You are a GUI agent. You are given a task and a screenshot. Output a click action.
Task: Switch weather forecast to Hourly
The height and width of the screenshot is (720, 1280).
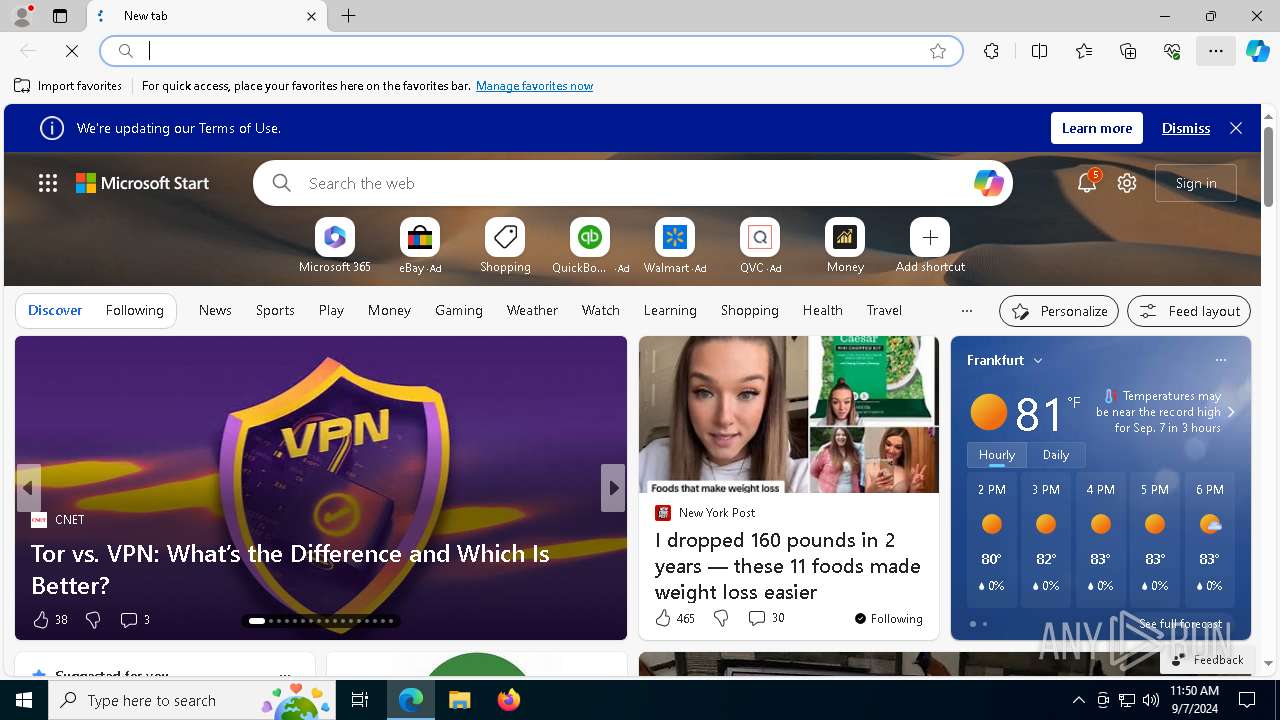click(997, 454)
